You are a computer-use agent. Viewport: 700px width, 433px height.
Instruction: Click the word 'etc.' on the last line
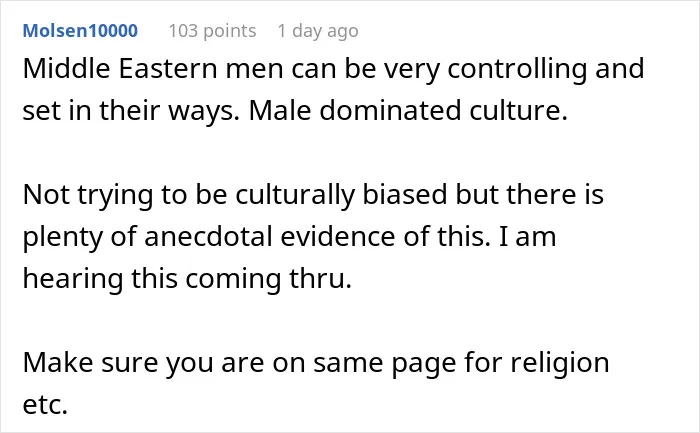45,404
